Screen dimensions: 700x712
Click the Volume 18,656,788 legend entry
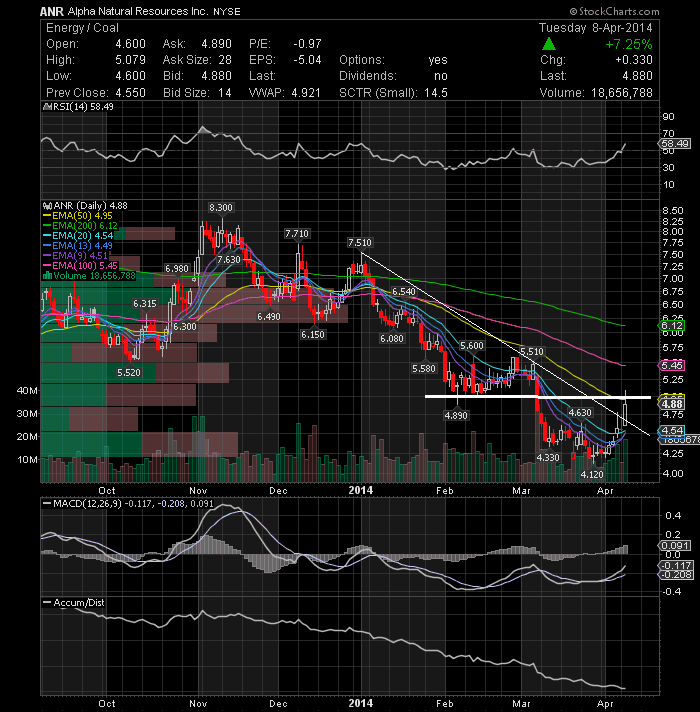tap(89, 276)
